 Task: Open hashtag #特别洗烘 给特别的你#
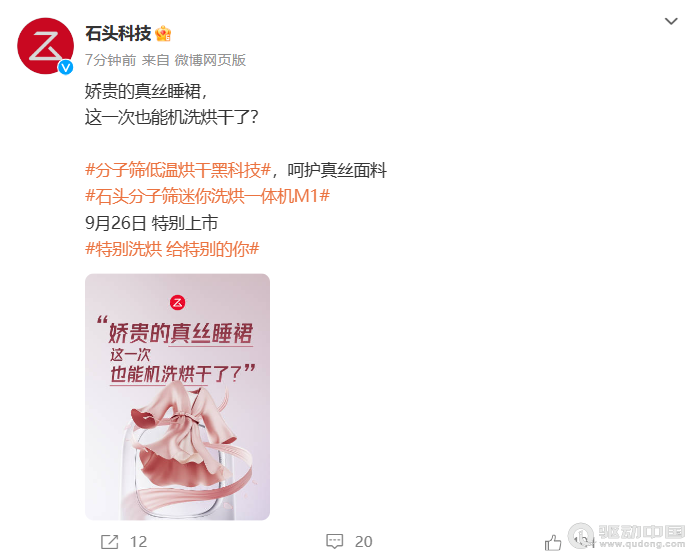click(172, 249)
